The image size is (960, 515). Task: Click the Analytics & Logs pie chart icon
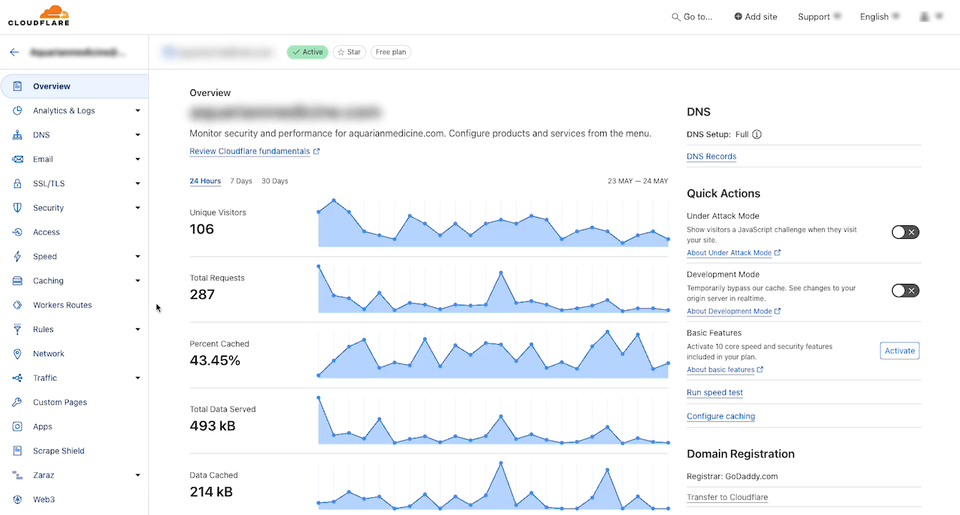[x=18, y=111]
